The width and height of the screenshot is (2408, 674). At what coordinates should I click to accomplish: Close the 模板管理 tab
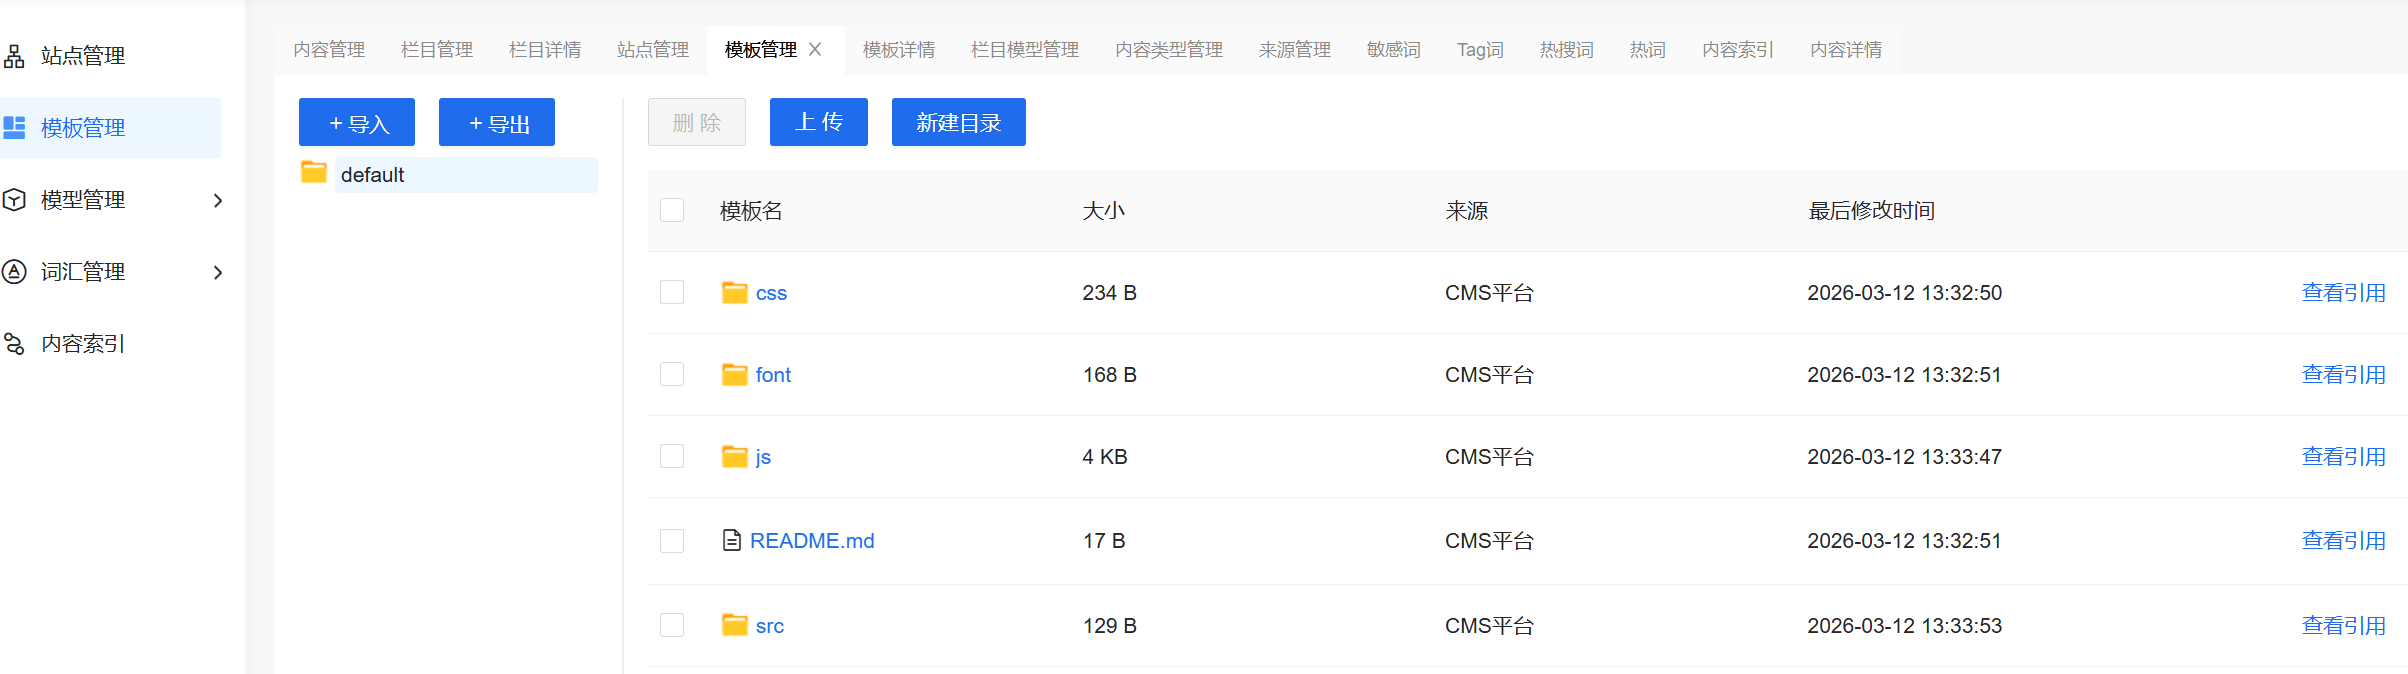815,49
